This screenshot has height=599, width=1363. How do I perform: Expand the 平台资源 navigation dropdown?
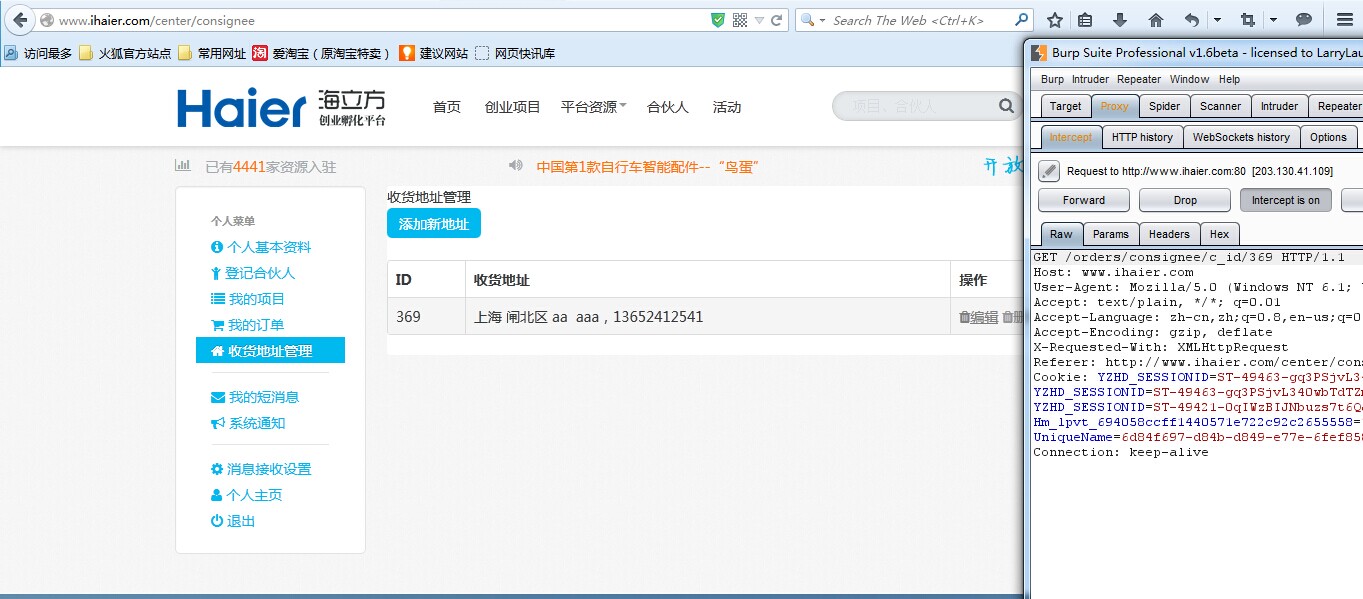click(594, 107)
